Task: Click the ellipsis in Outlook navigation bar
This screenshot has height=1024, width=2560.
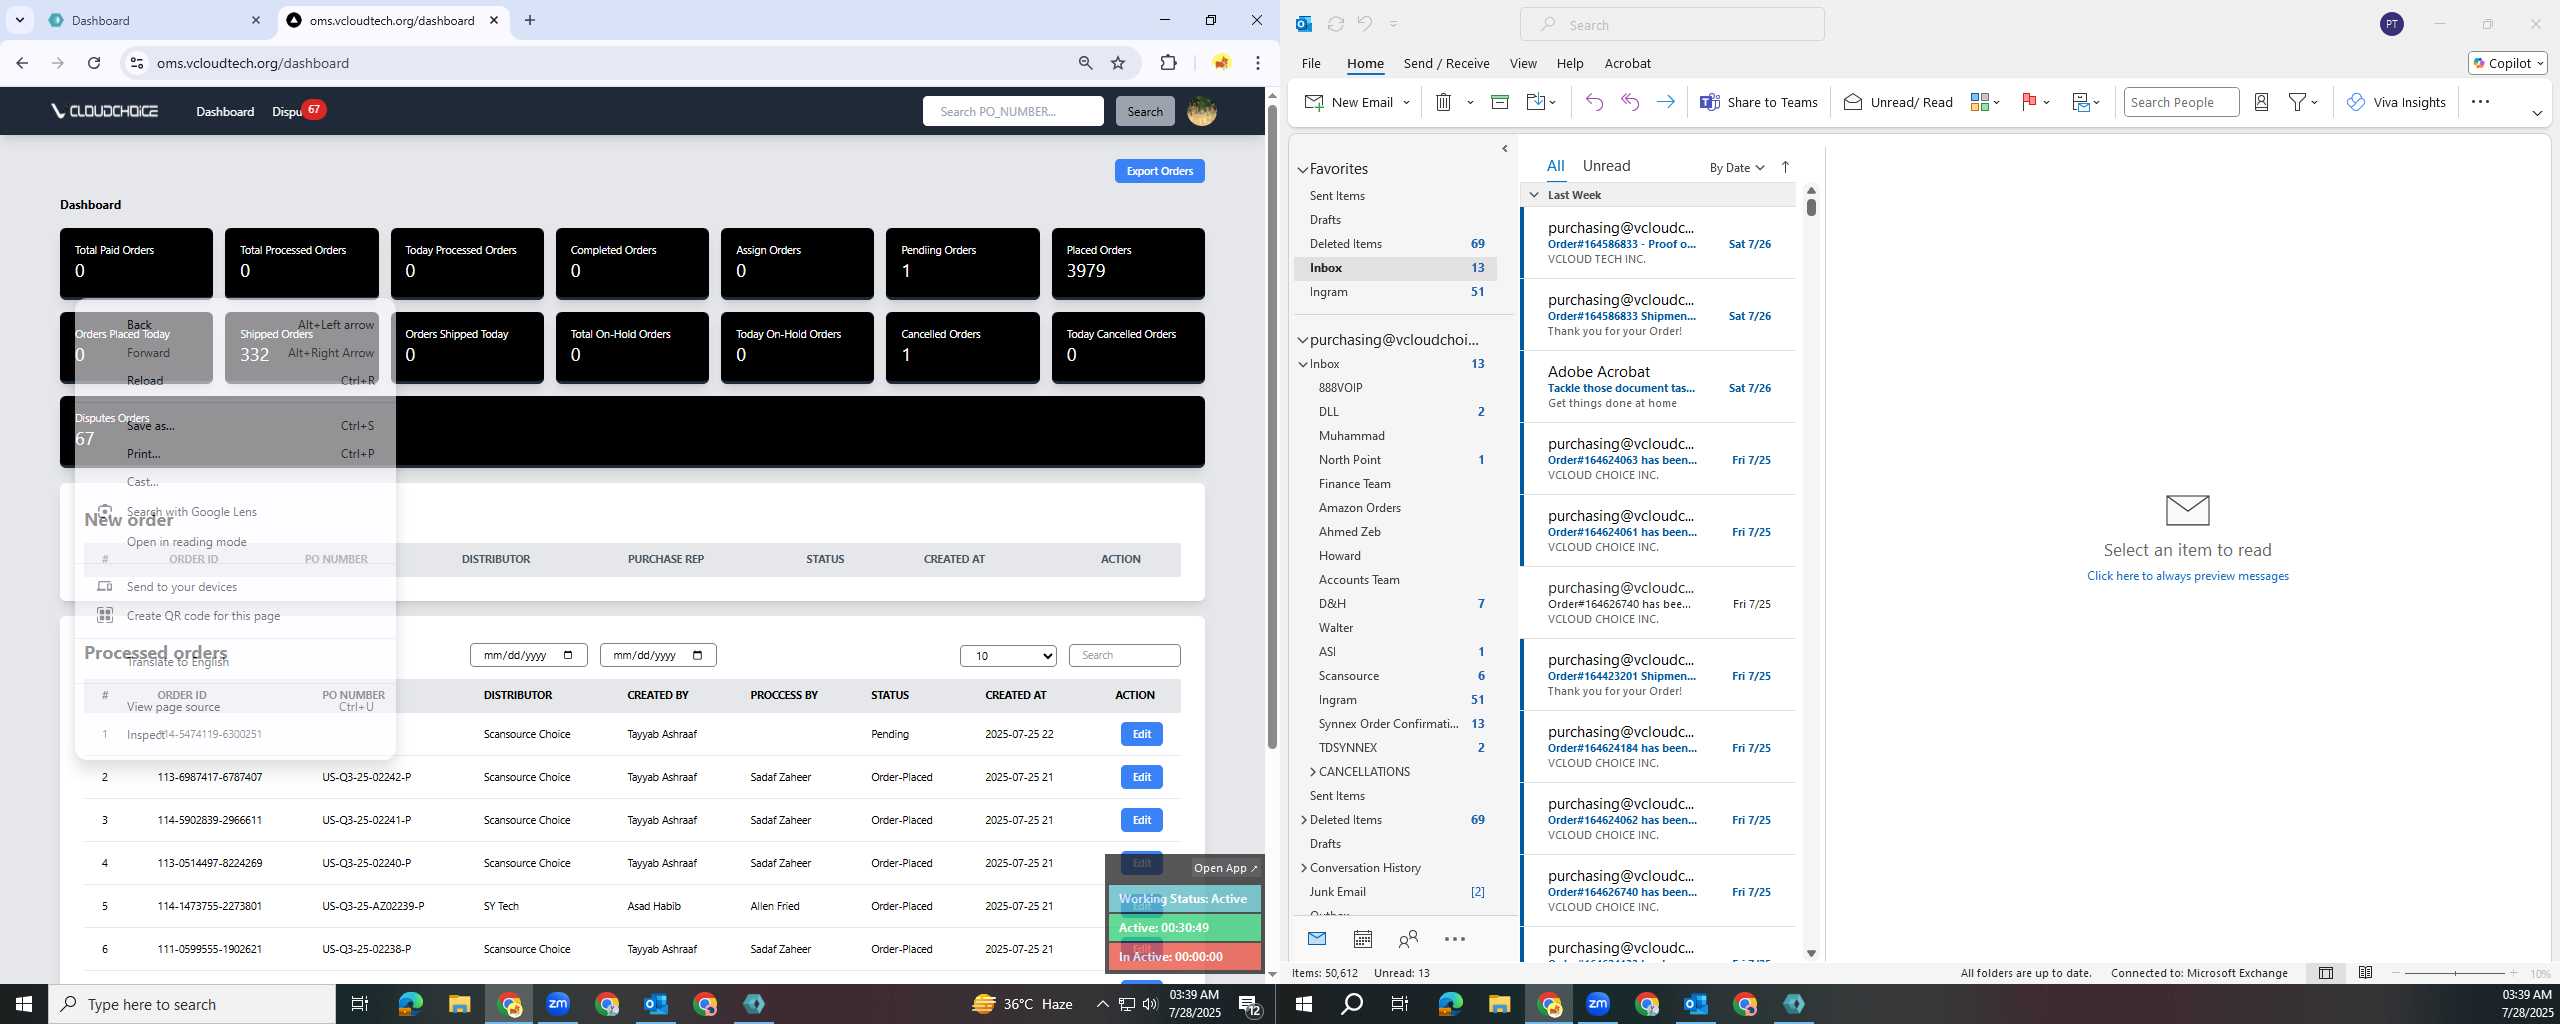Action: point(1455,938)
